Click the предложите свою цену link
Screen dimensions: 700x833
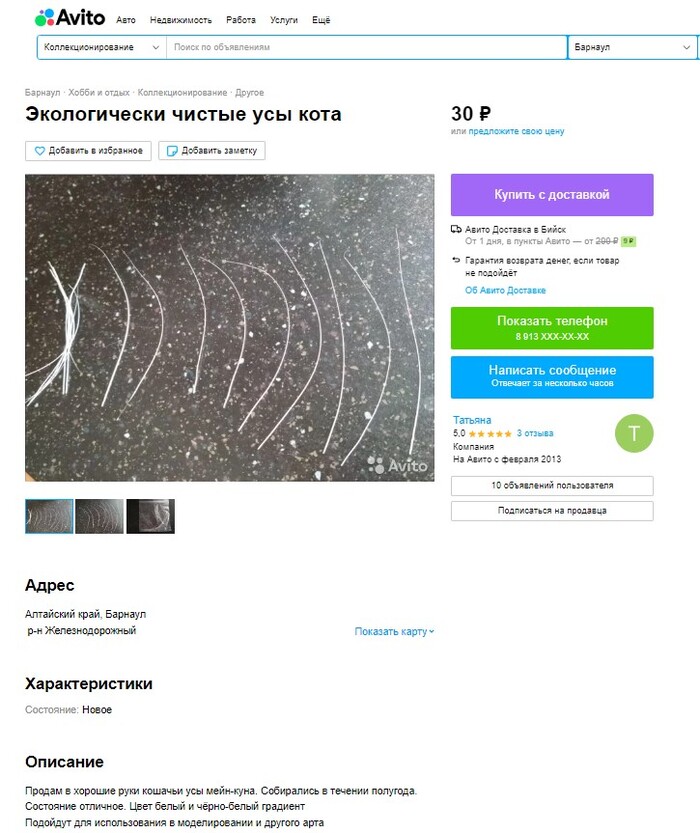click(x=516, y=131)
